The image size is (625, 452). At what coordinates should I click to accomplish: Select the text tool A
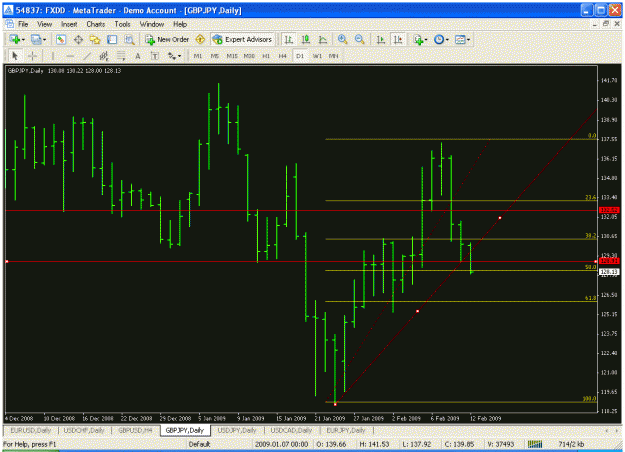pyautogui.click(x=138, y=56)
